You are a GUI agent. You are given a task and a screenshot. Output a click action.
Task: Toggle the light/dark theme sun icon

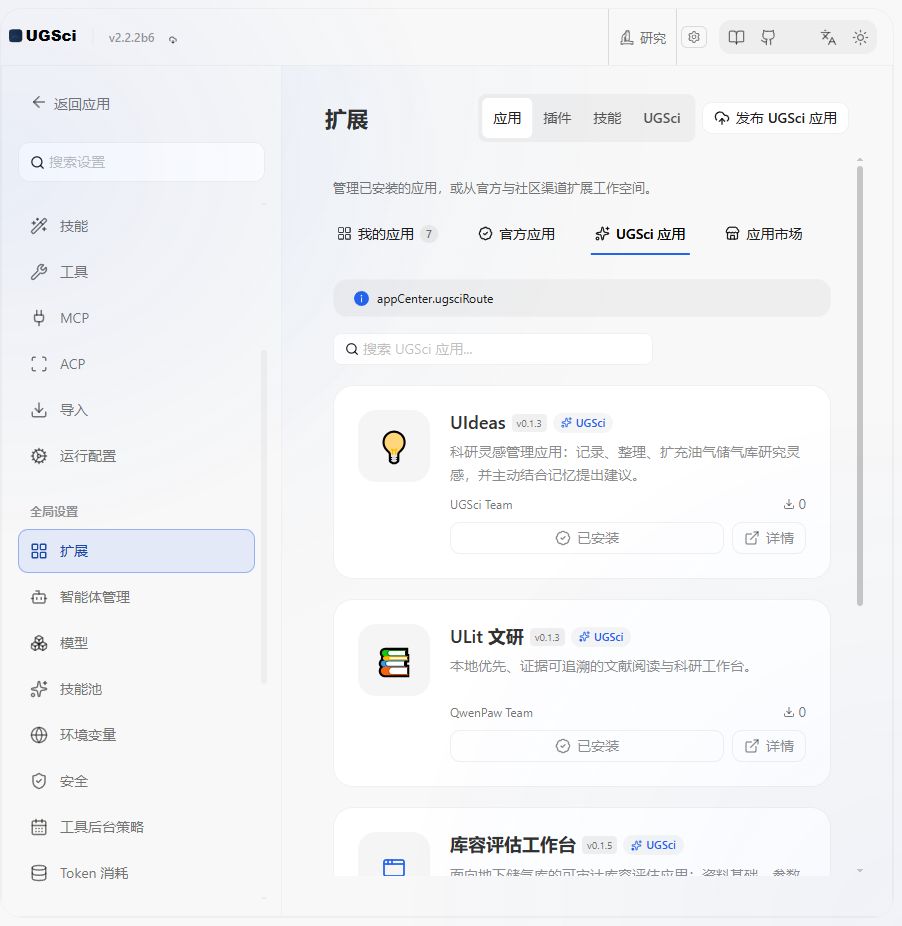860,38
